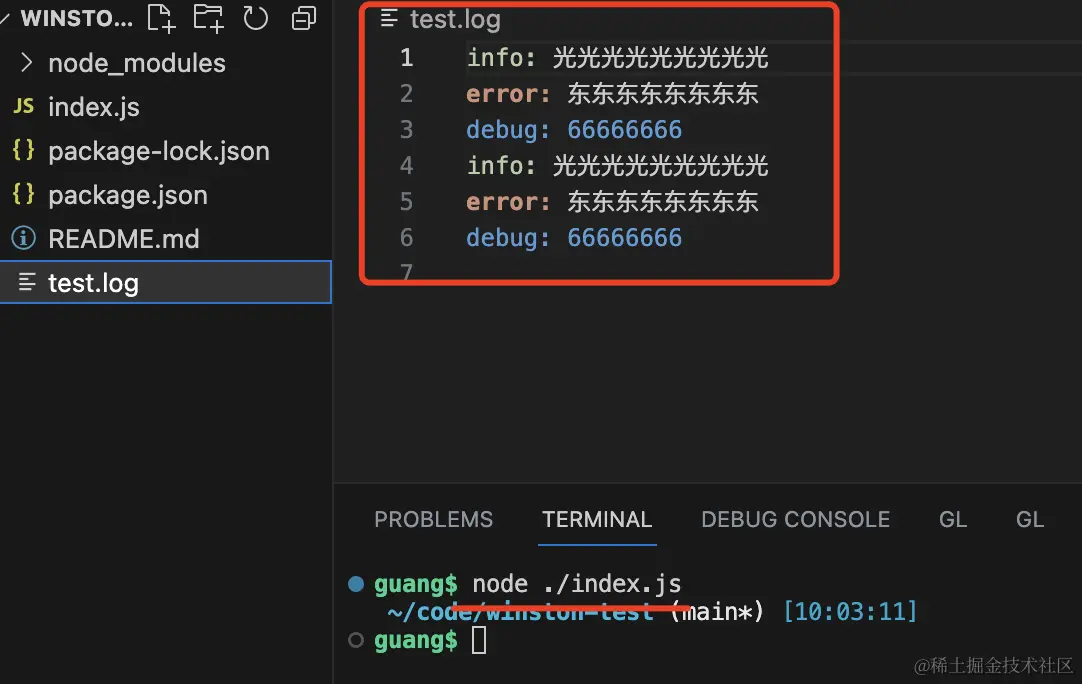Click the New Folder icon in explorer header
1082x684 pixels.
pos(208,18)
